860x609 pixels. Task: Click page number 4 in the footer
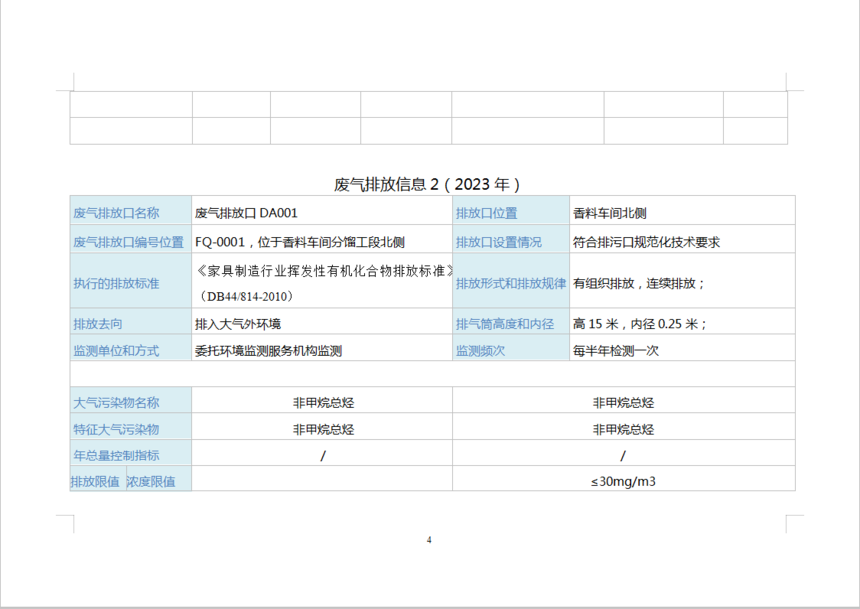point(429,540)
